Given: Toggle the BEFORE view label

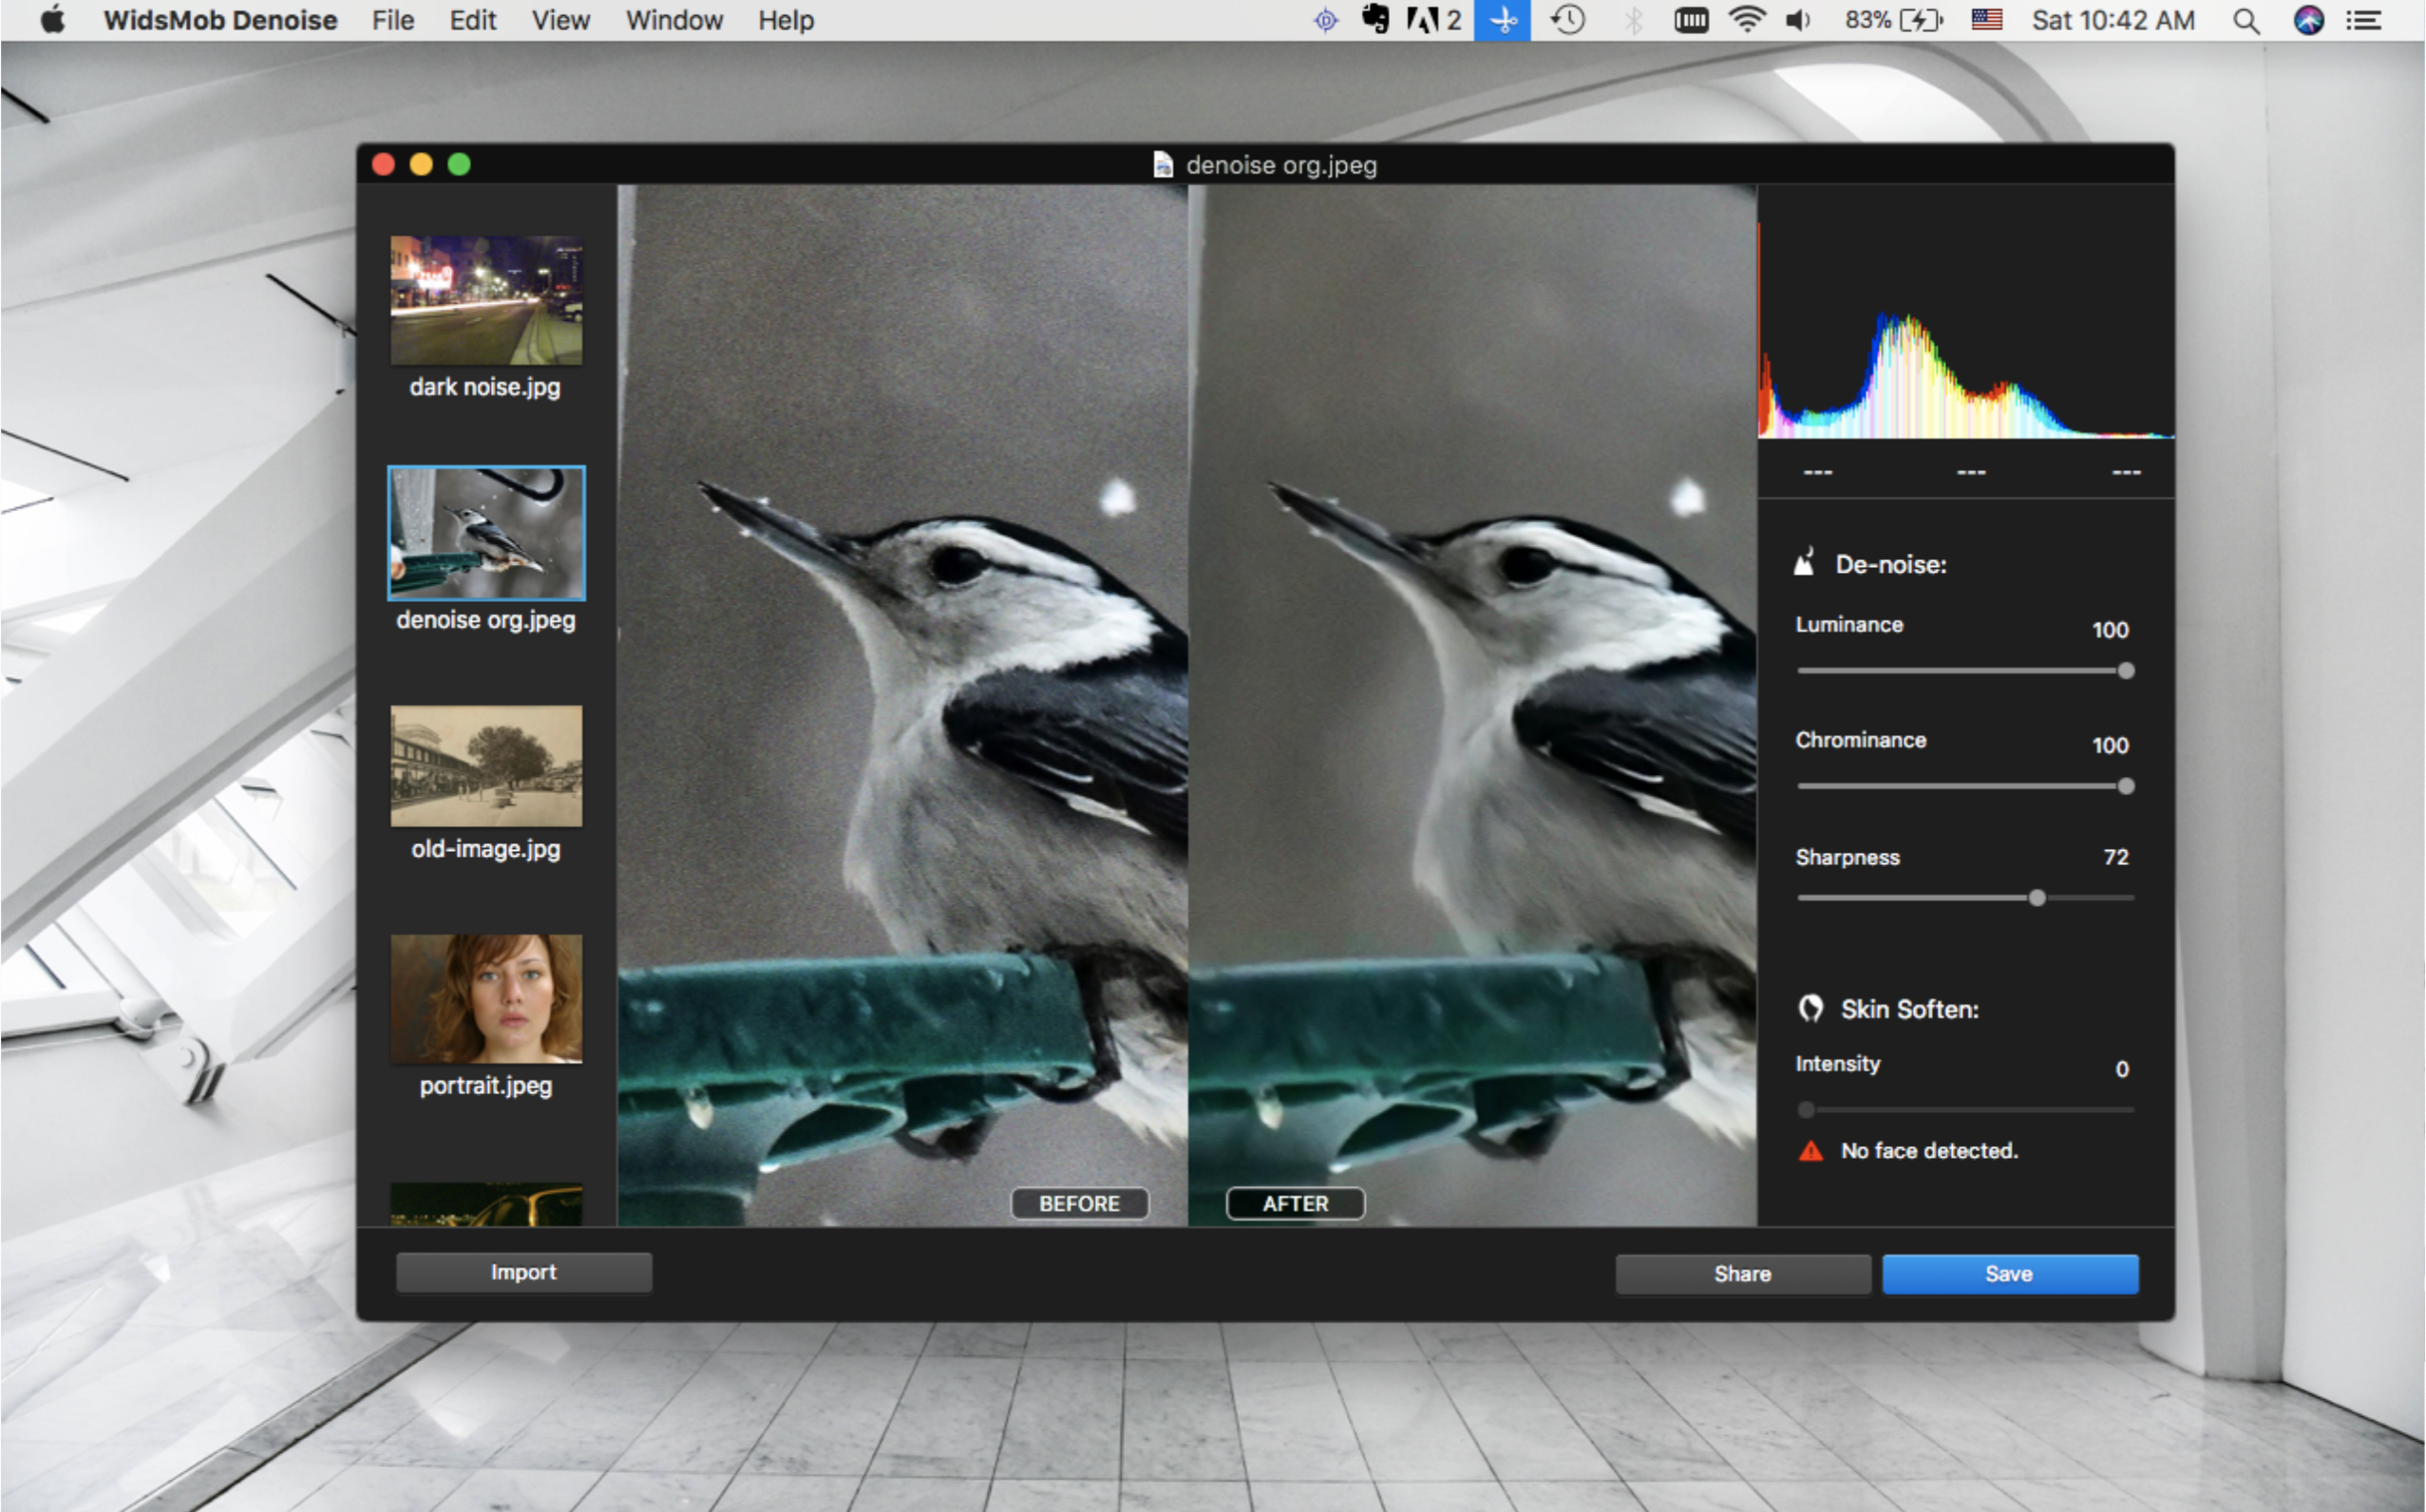Looking at the screenshot, I should click(1079, 1203).
